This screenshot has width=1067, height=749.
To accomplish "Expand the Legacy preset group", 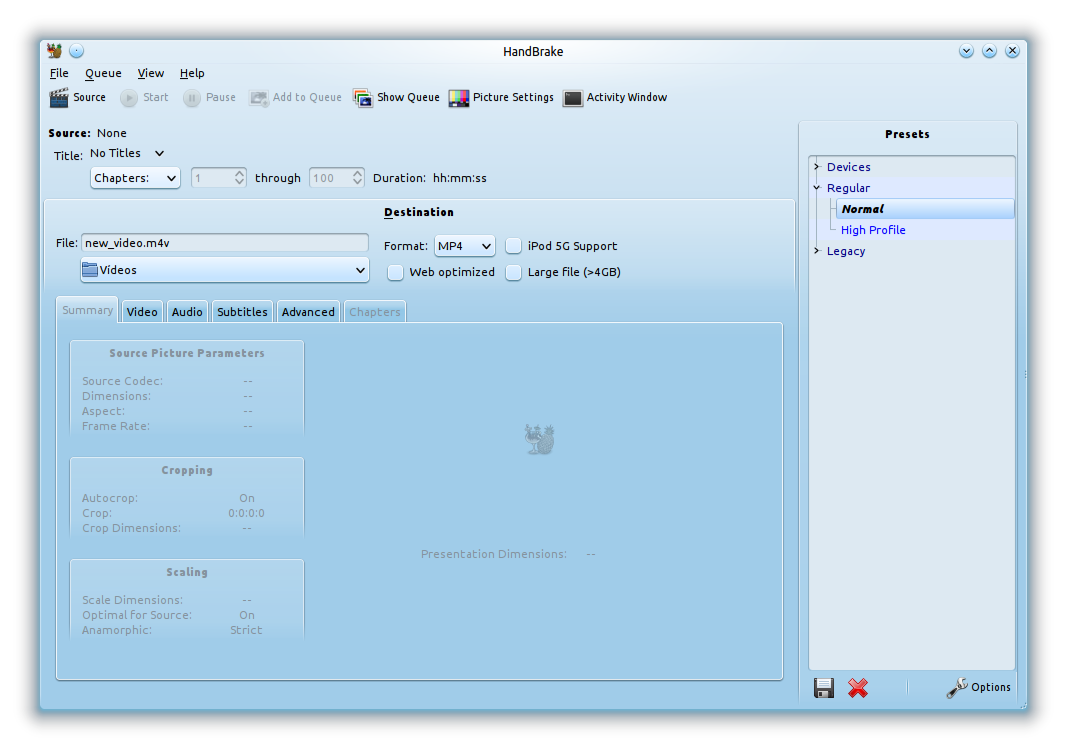I will 817,251.
